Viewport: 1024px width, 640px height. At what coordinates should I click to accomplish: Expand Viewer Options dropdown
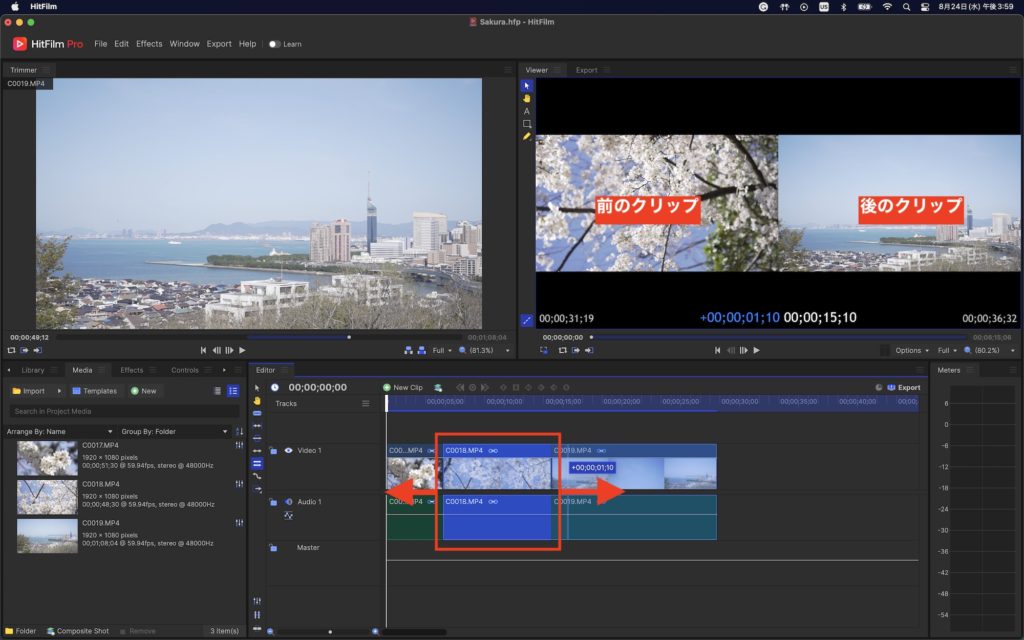click(912, 351)
